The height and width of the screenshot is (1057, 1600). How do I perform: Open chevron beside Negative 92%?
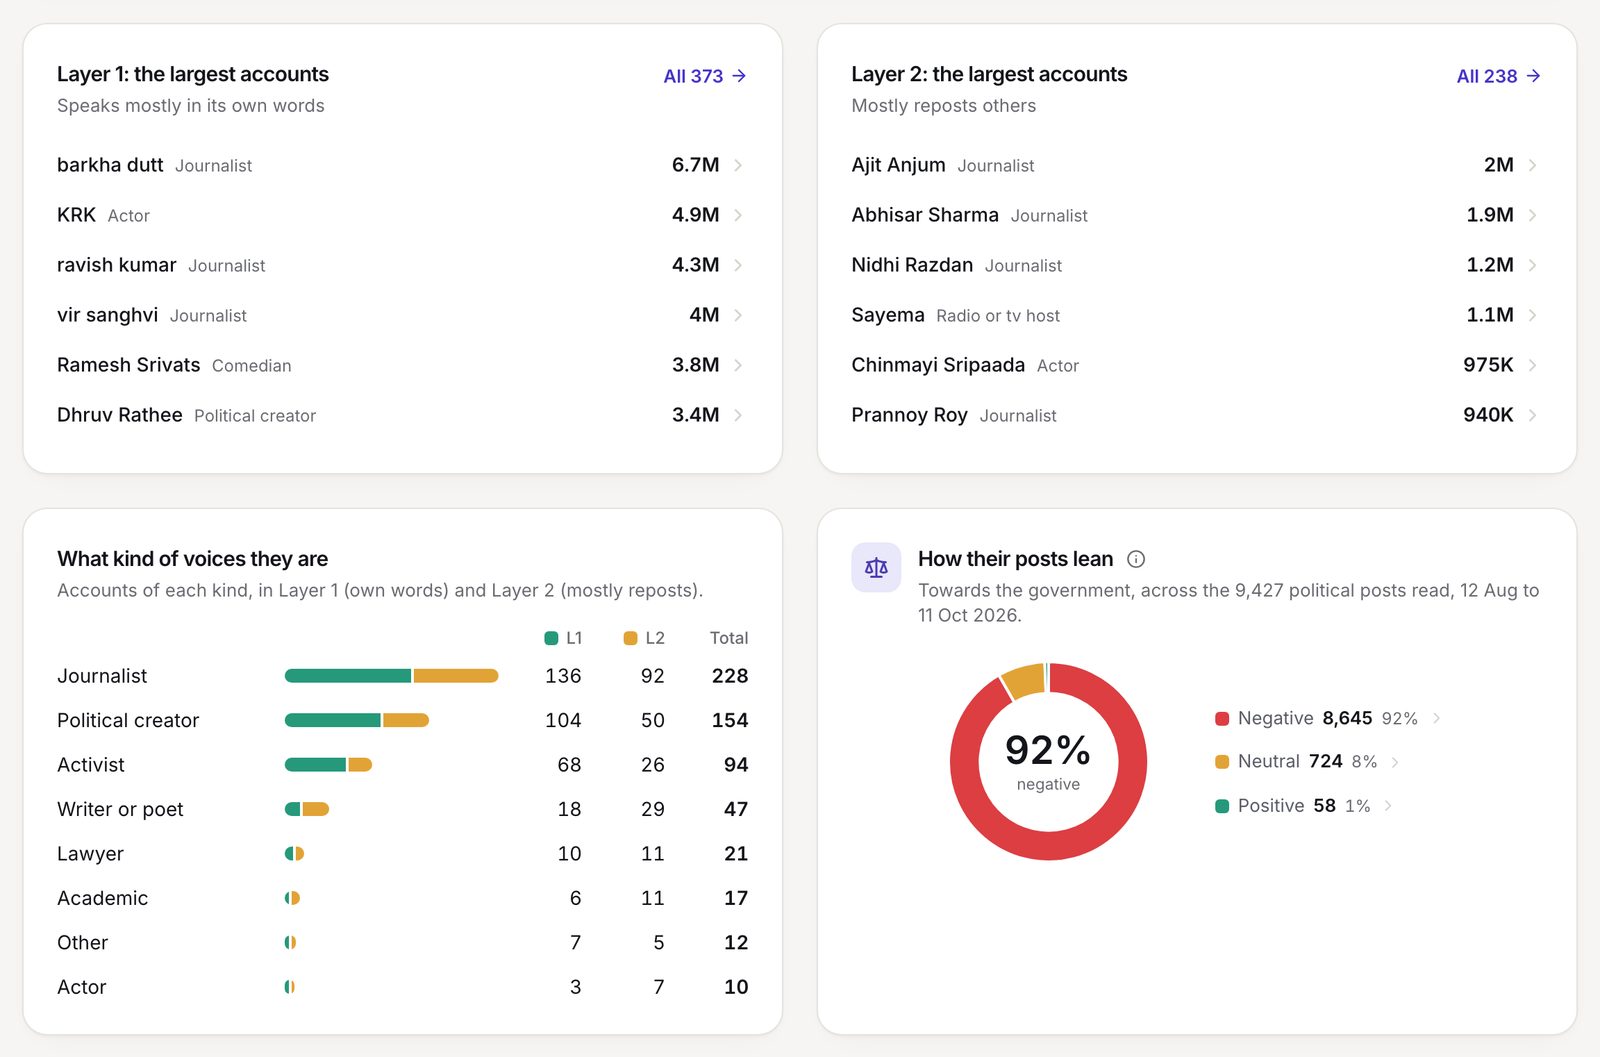coord(1437,718)
